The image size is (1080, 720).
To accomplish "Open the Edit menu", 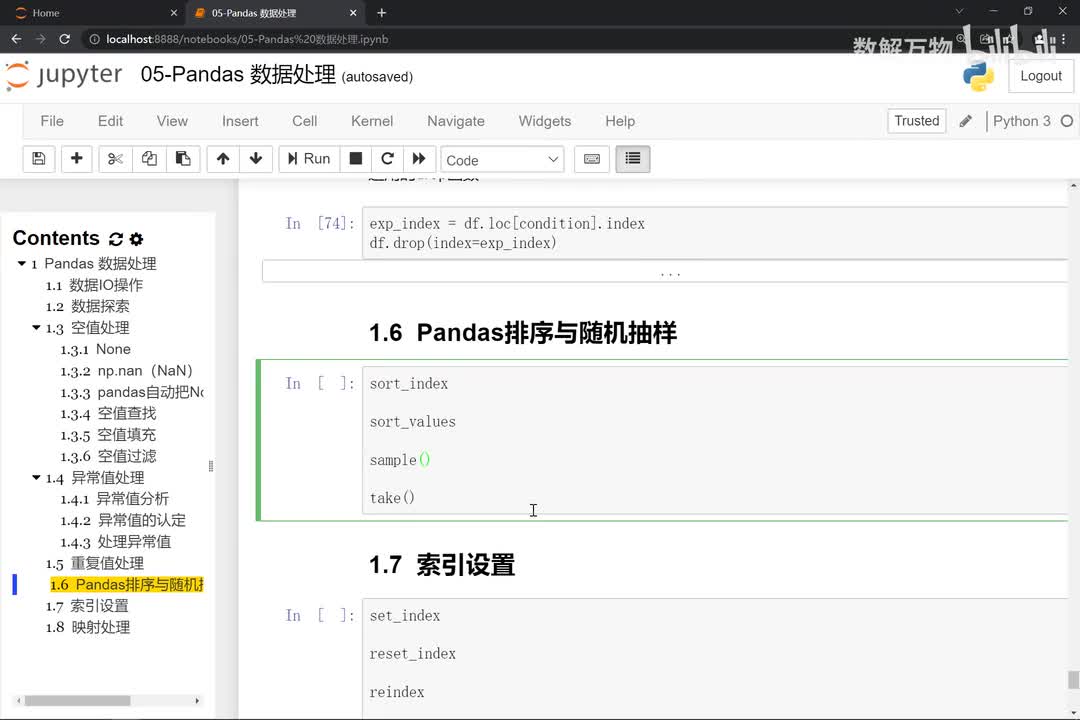I will tap(110, 121).
